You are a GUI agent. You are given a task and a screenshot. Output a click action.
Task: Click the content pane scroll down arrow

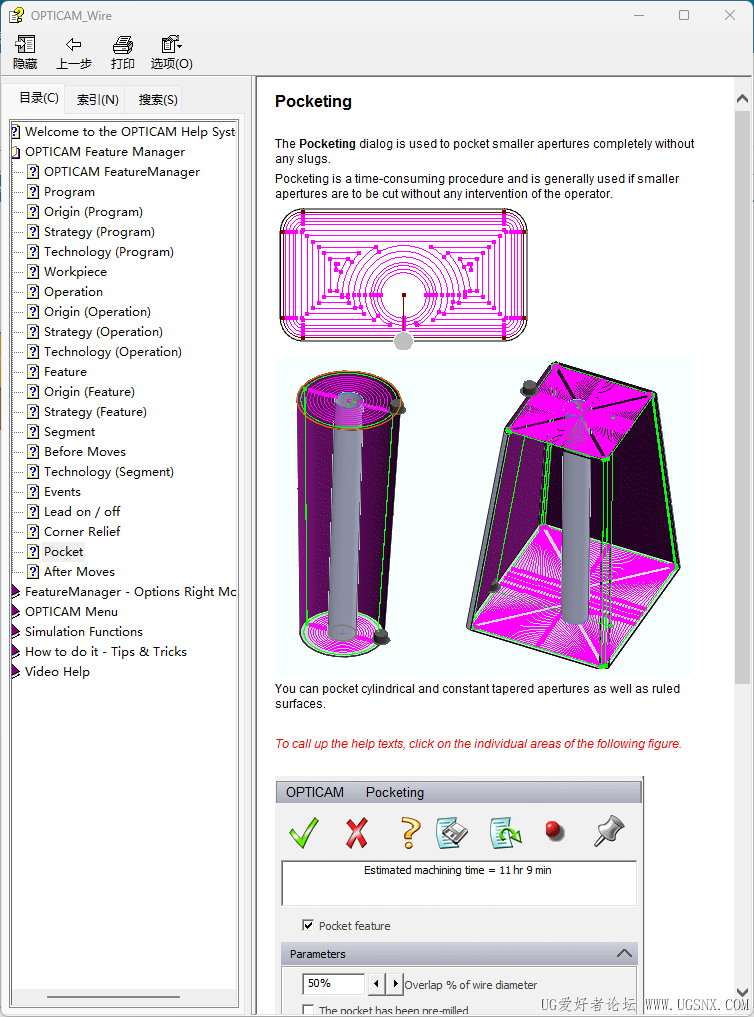pos(742,992)
